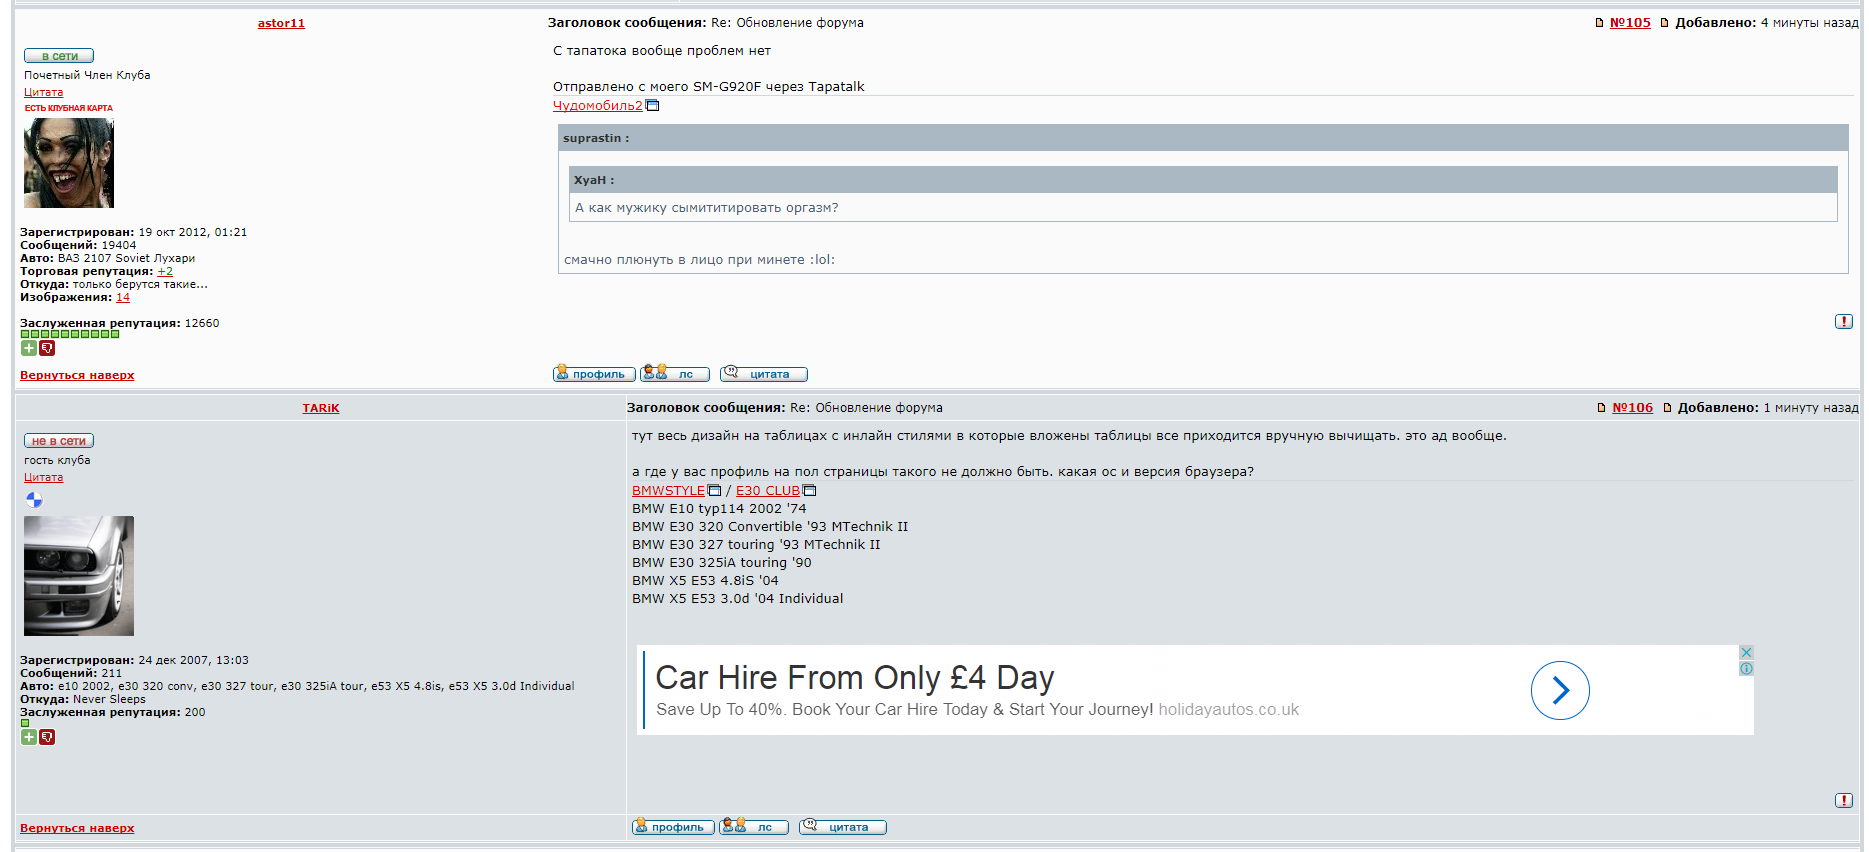Send private message to astor11
Viewport: 1869px width, 852px height.
674,374
